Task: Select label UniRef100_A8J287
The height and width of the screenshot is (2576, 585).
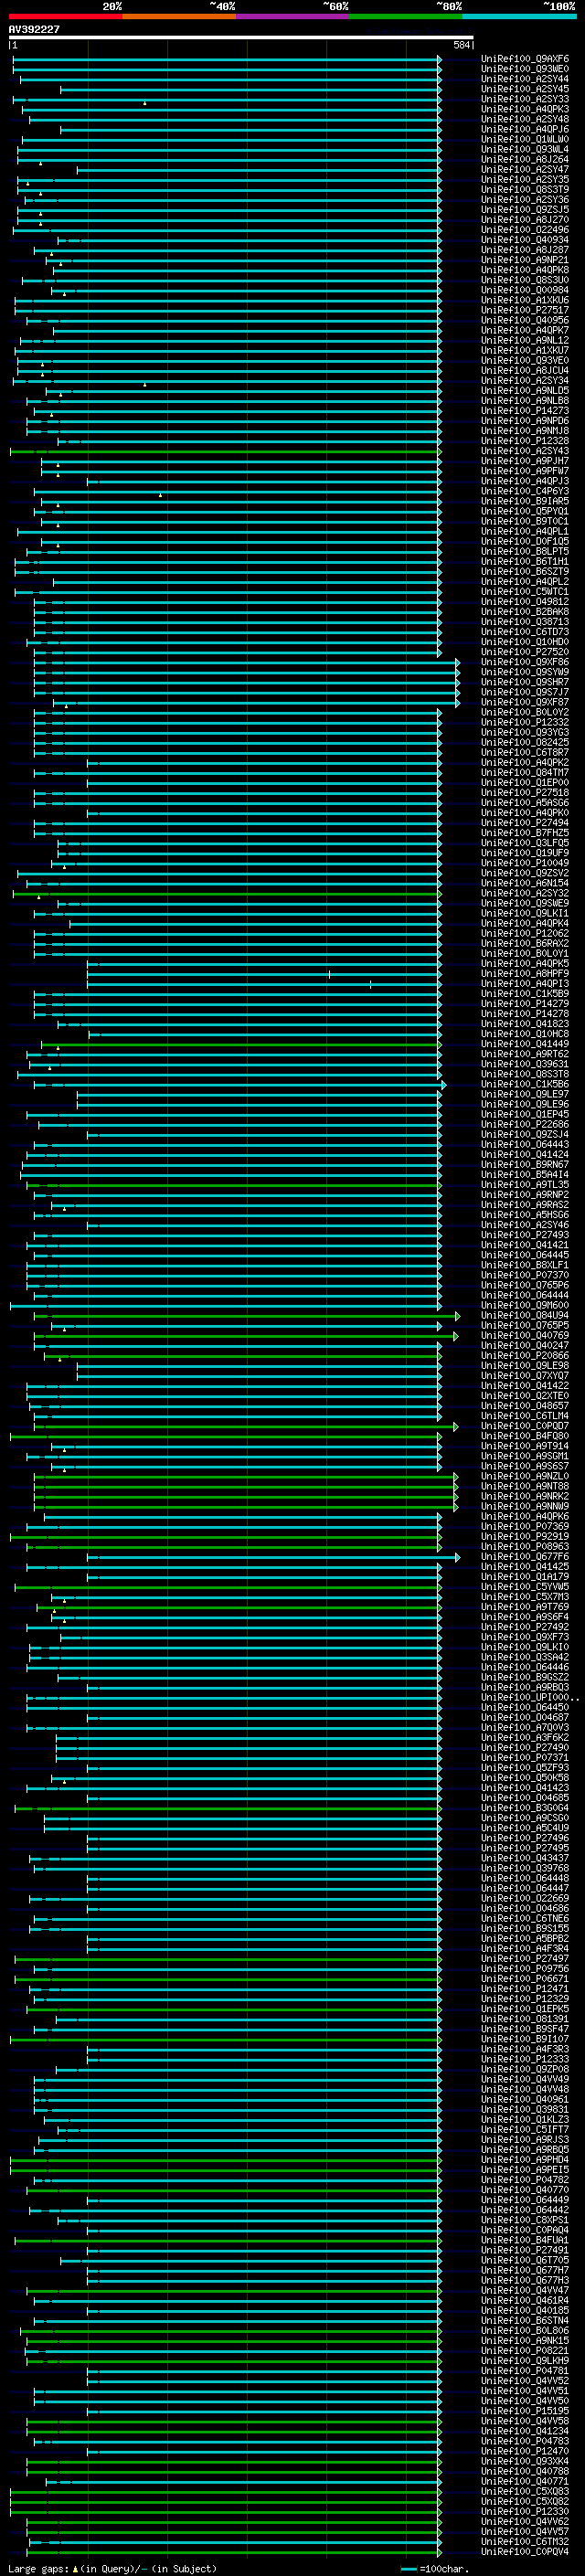Action: [525, 250]
